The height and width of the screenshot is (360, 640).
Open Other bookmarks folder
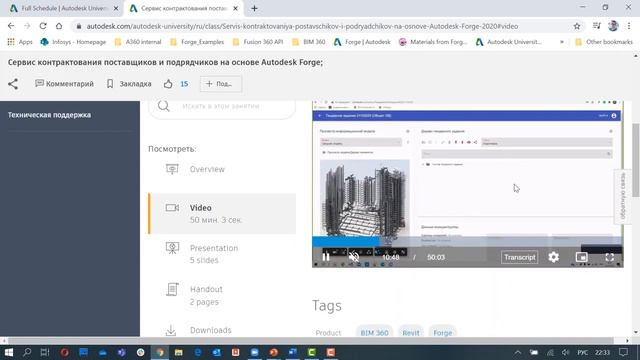point(604,42)
